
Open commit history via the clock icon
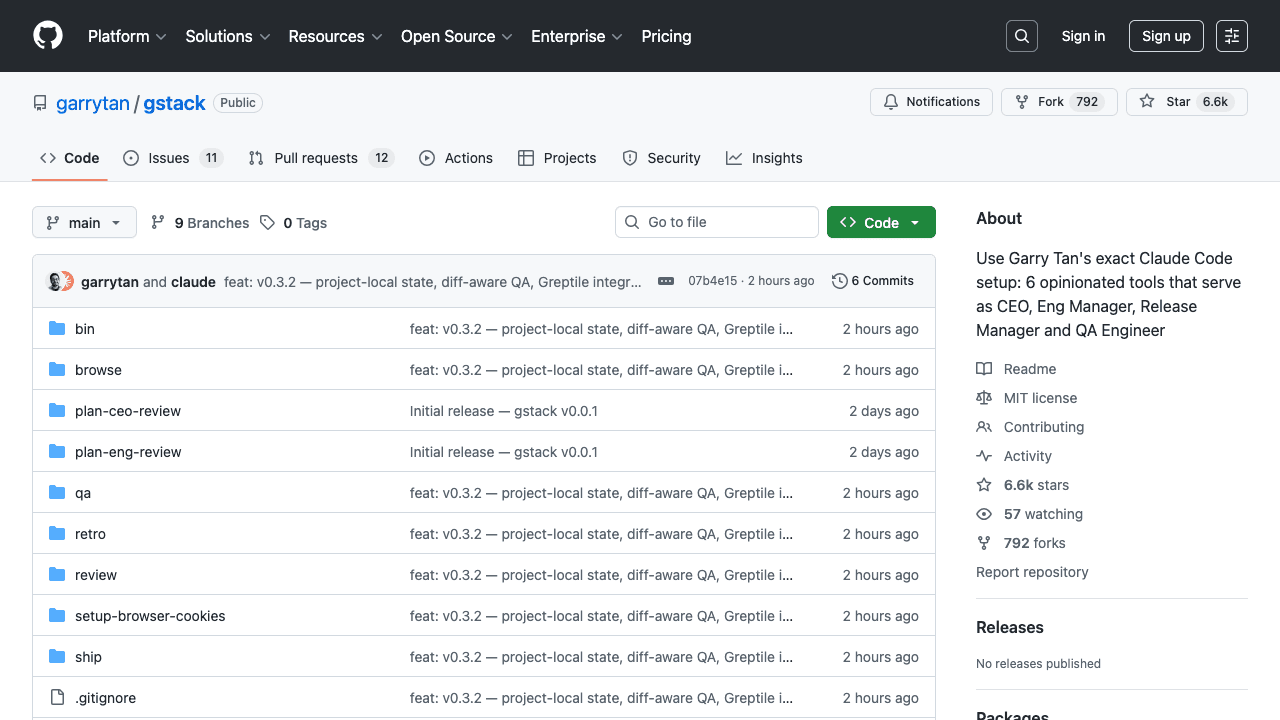pos(838,281)
